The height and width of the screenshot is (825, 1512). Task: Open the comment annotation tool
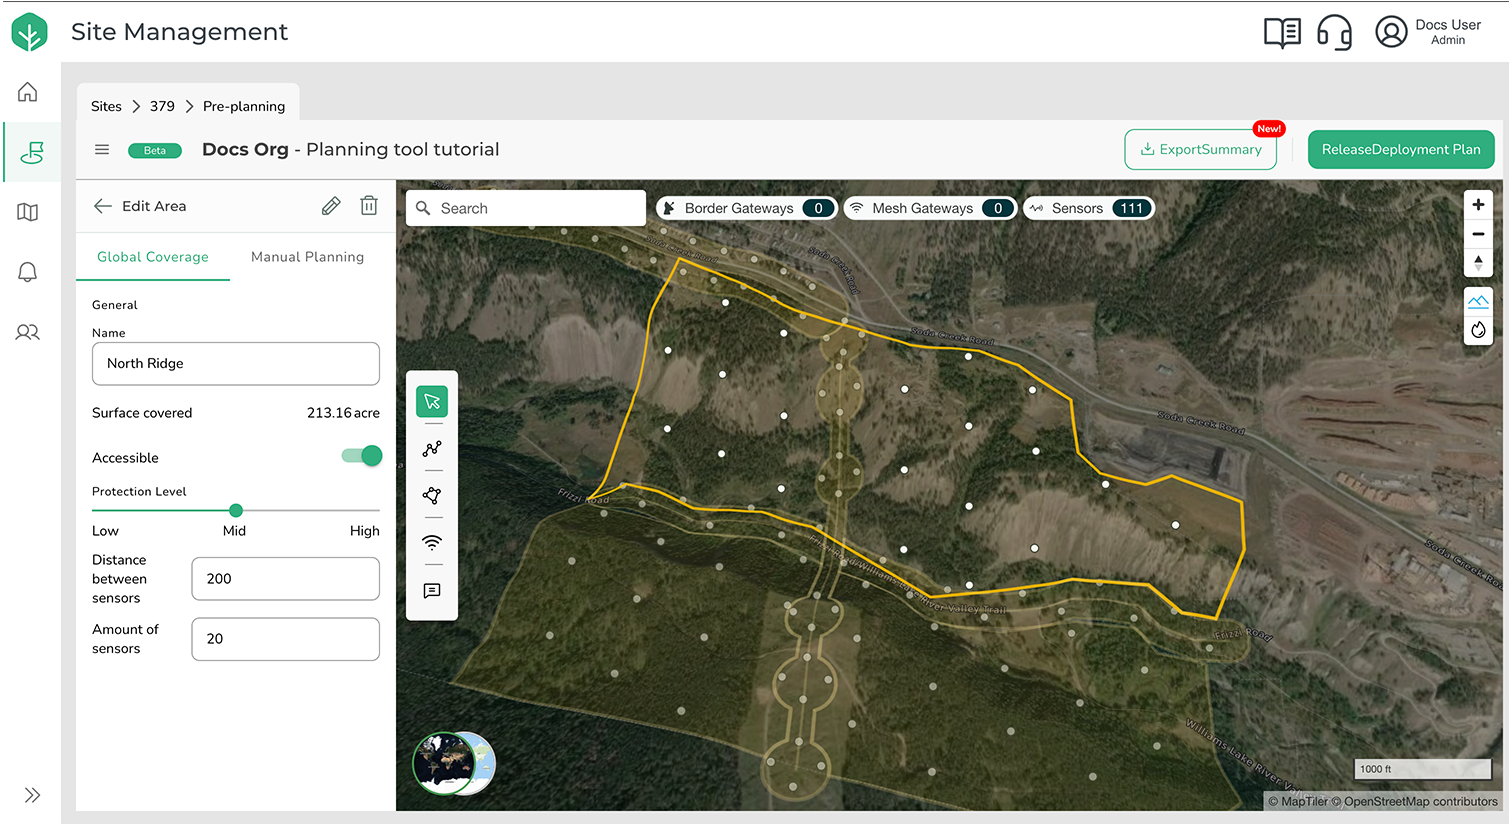[x=432, y=591]
